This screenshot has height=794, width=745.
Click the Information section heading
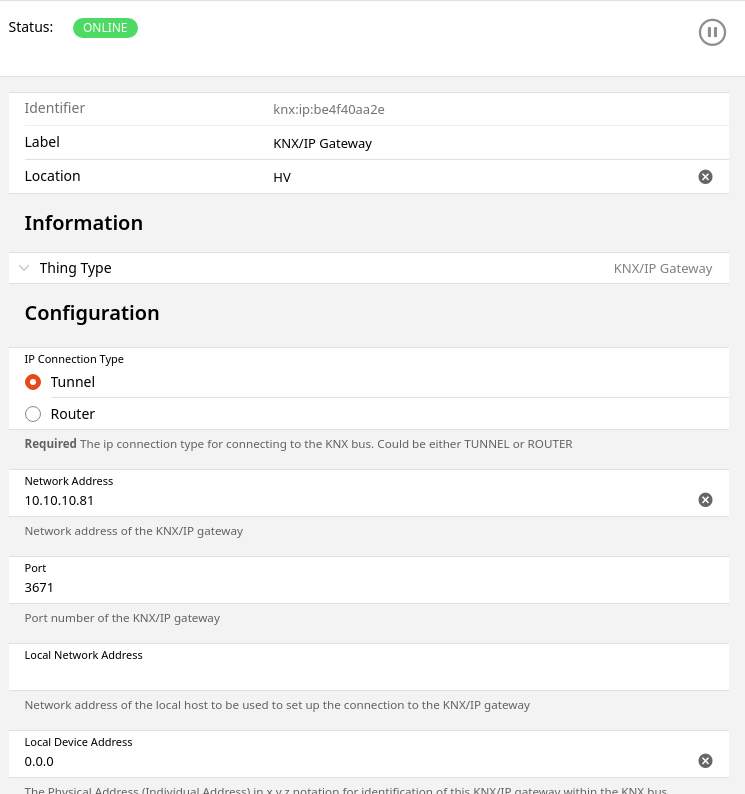83,223
